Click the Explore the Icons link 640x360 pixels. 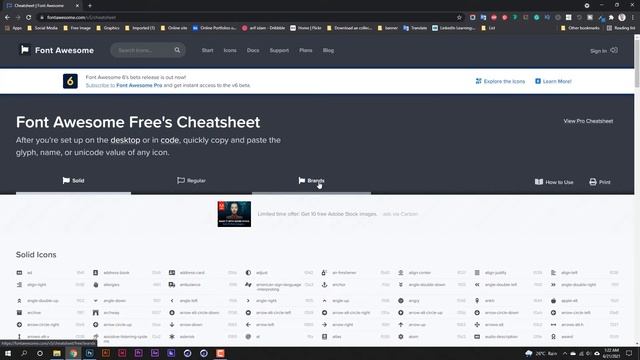pos(500,81)
